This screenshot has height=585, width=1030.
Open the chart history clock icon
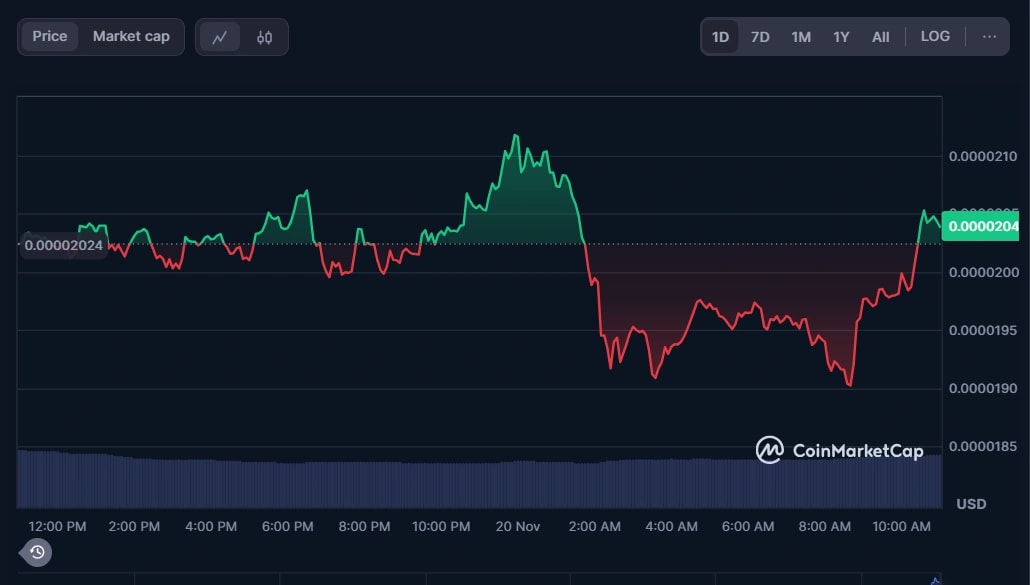[37, 552]
